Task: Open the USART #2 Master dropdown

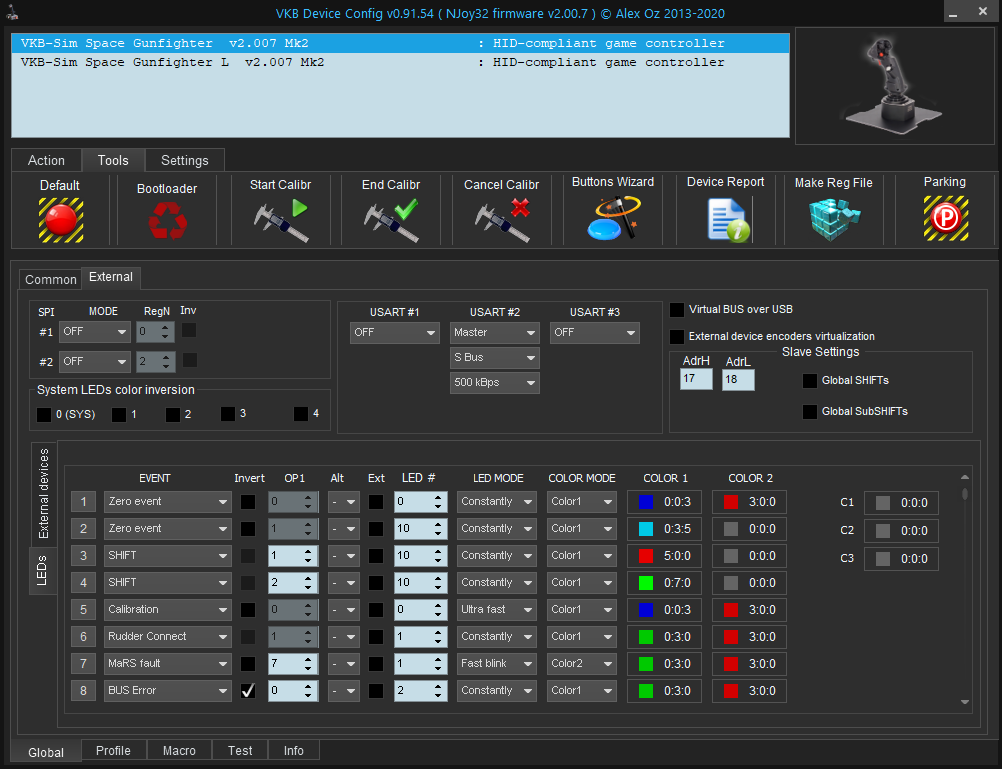Action: [x=494, y=332]
